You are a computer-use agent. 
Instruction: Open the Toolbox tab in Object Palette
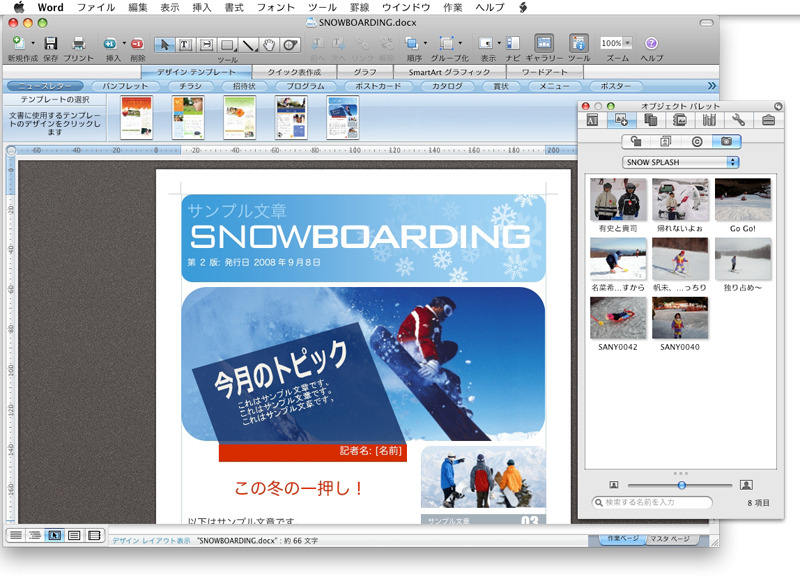click(768, 120)
